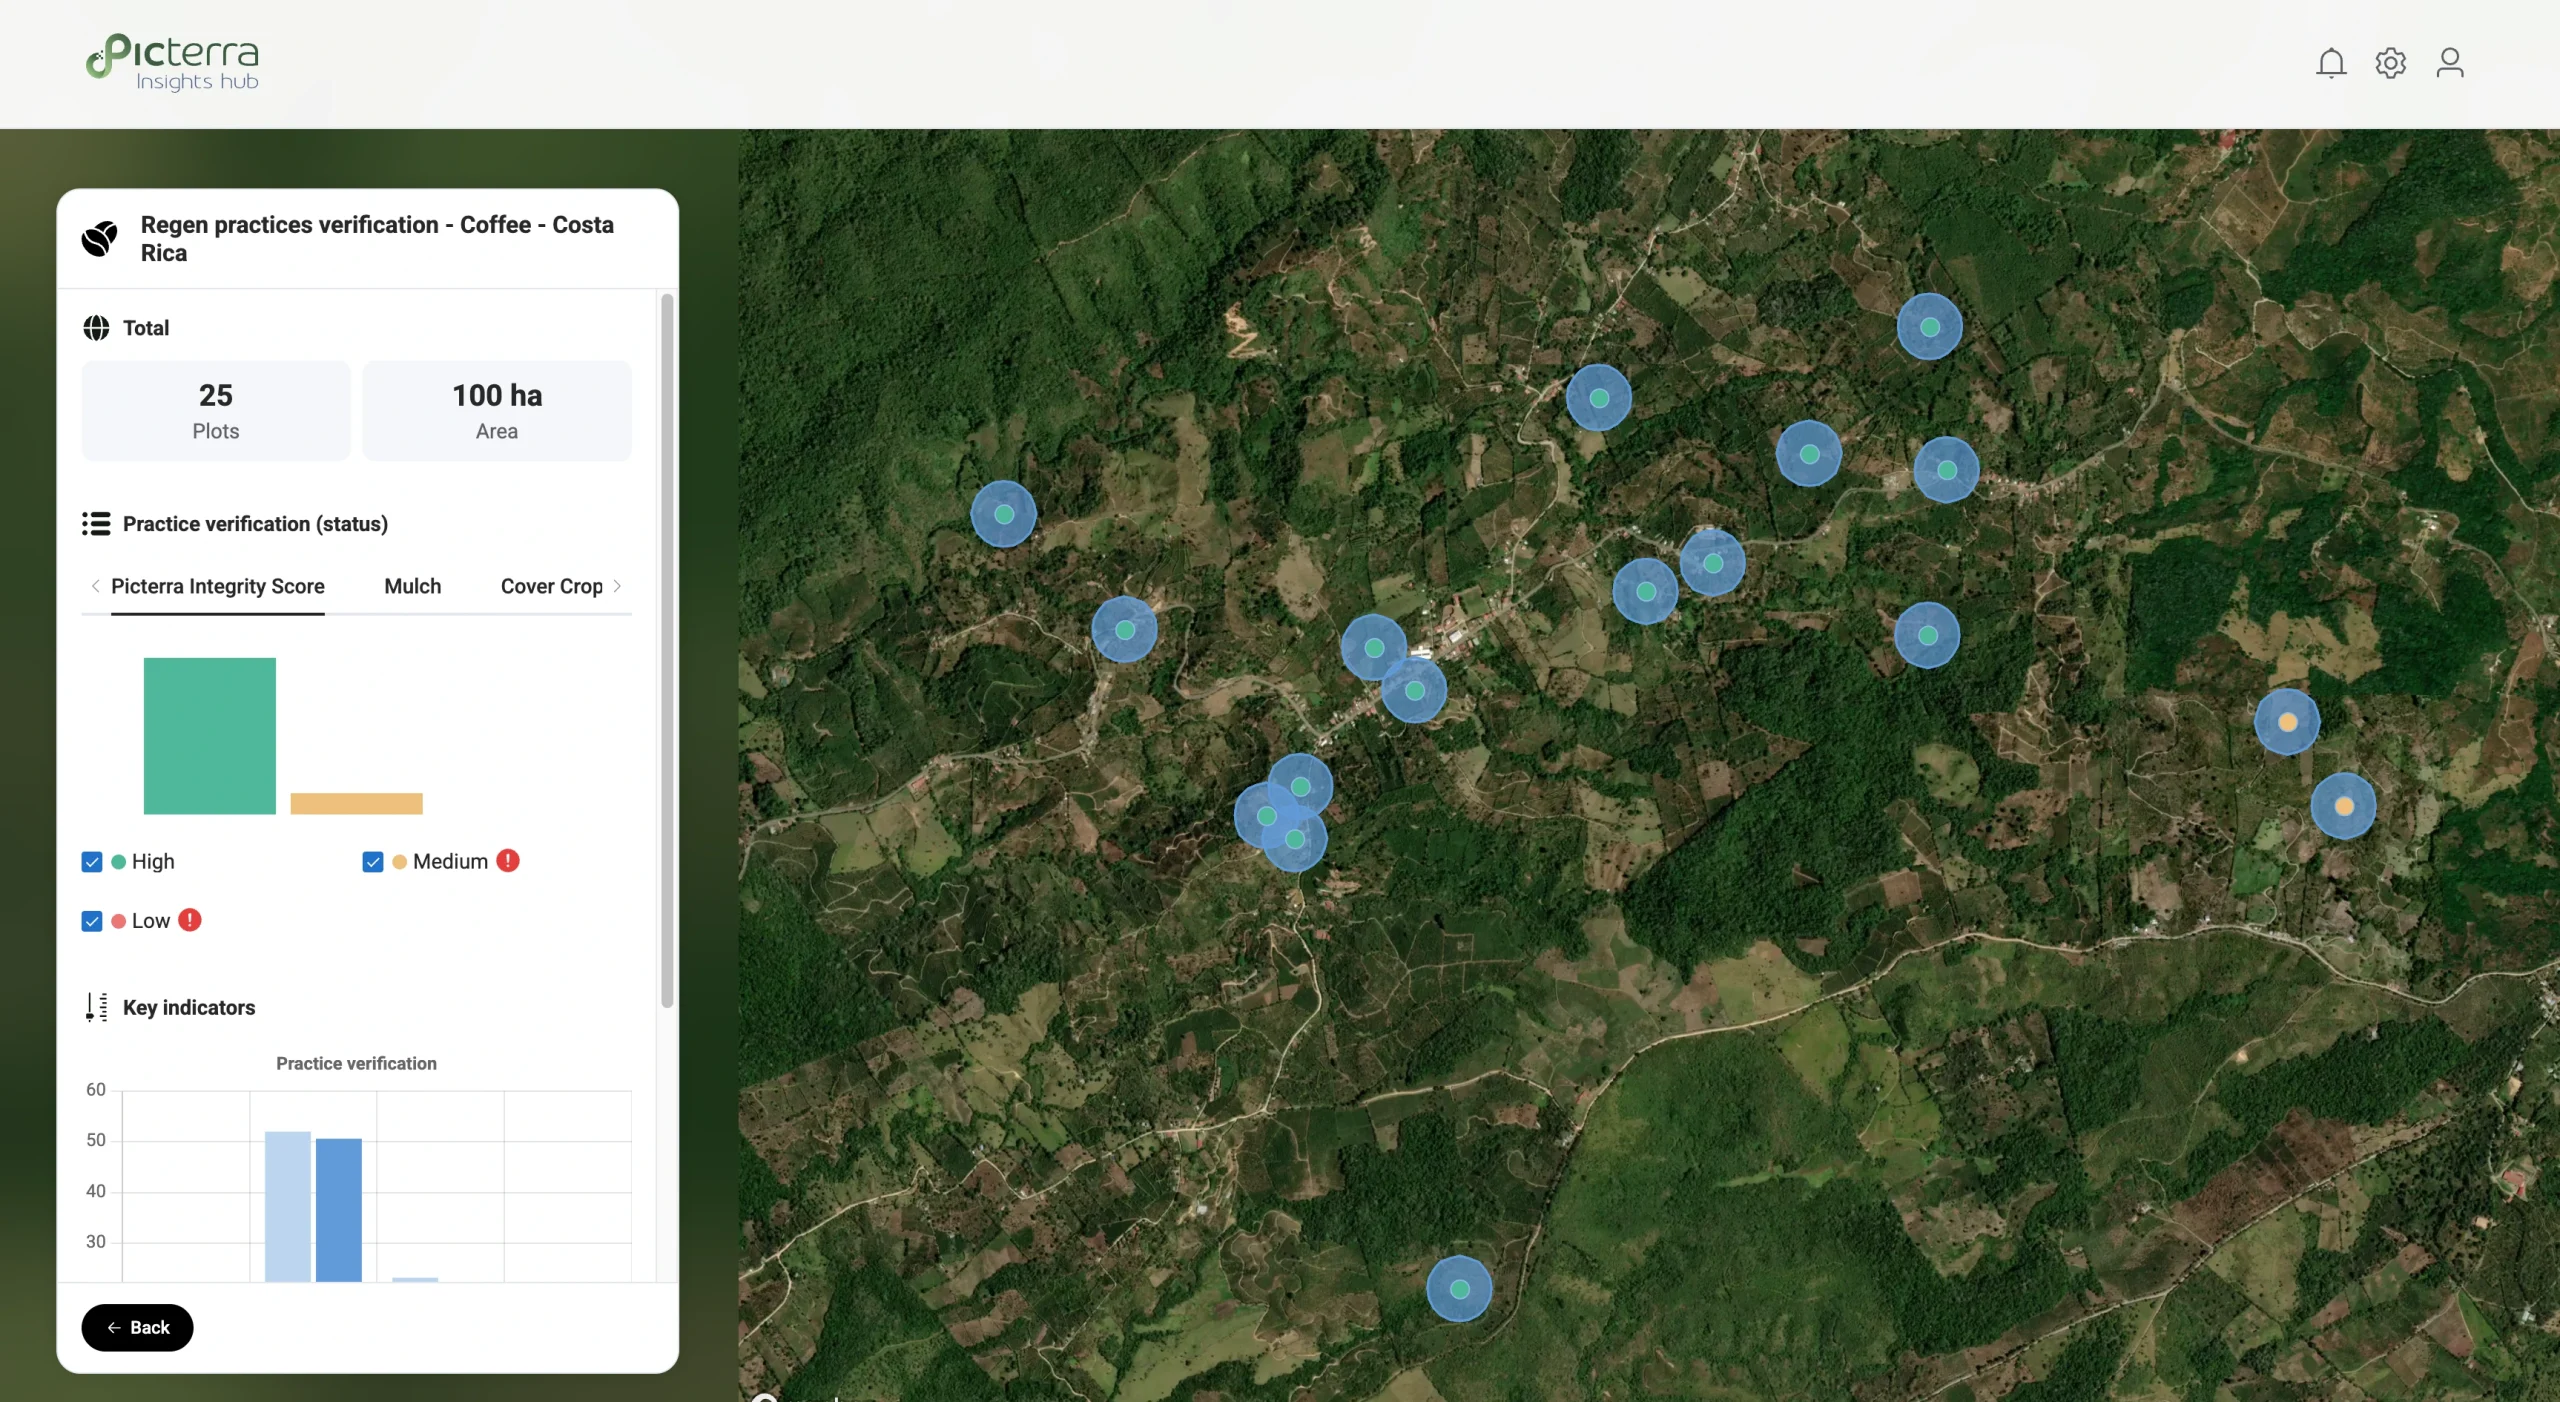
Task: Click the globe icon next to Total
Action: [x=96, y=328]
